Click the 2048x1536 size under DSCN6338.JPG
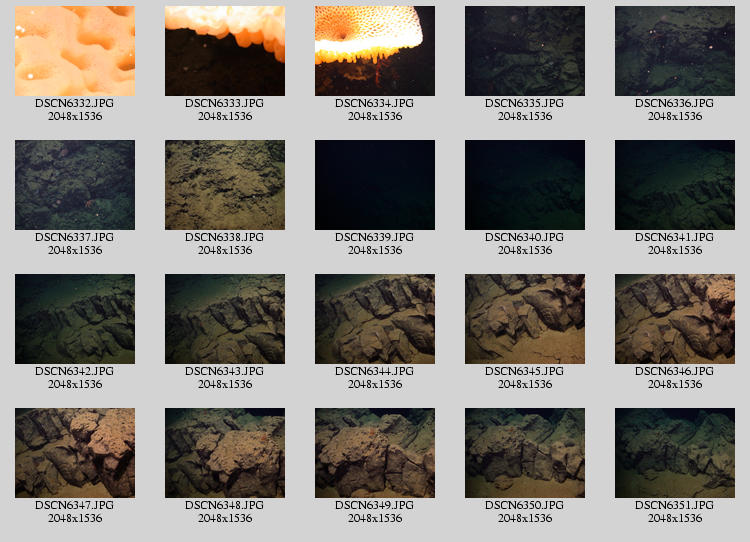 [x=225, y=250]
